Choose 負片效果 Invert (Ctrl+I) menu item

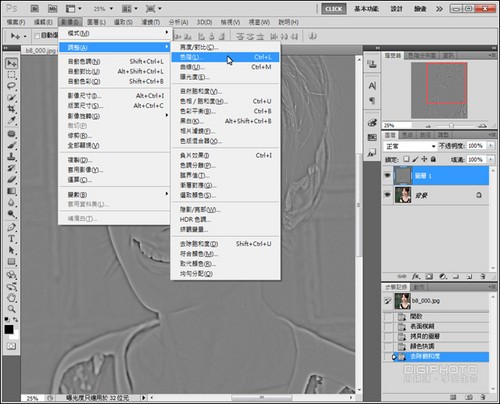tap(225, 155)
